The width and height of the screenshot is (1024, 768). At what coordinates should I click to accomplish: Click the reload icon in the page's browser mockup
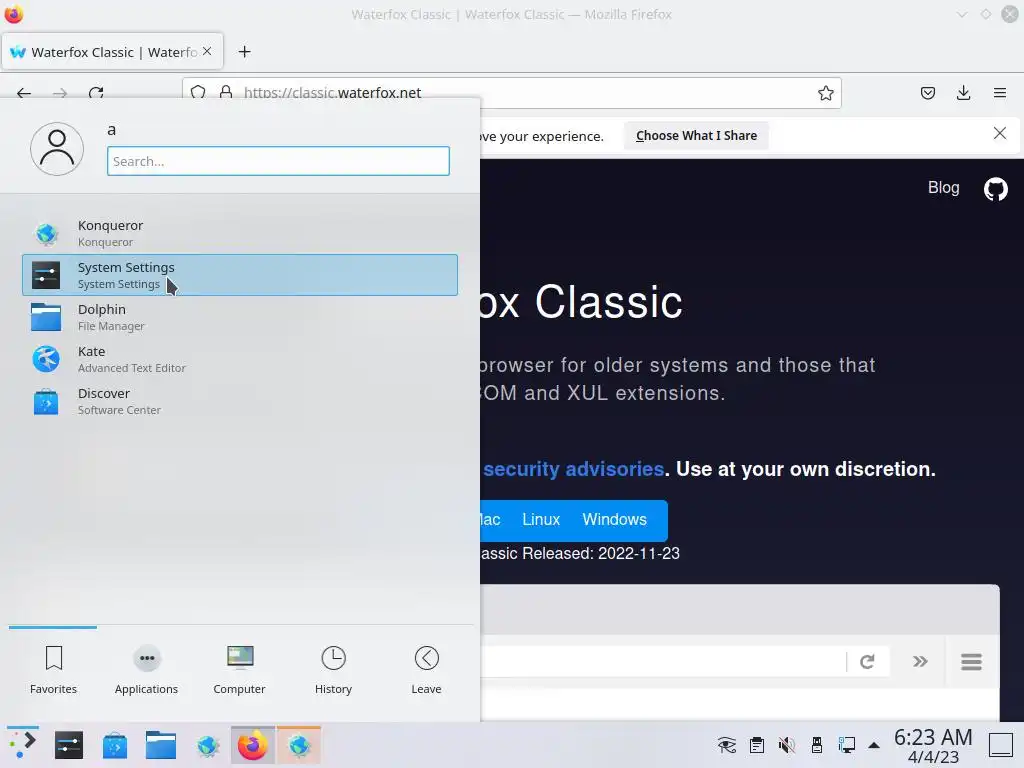(x=867, y=662)
